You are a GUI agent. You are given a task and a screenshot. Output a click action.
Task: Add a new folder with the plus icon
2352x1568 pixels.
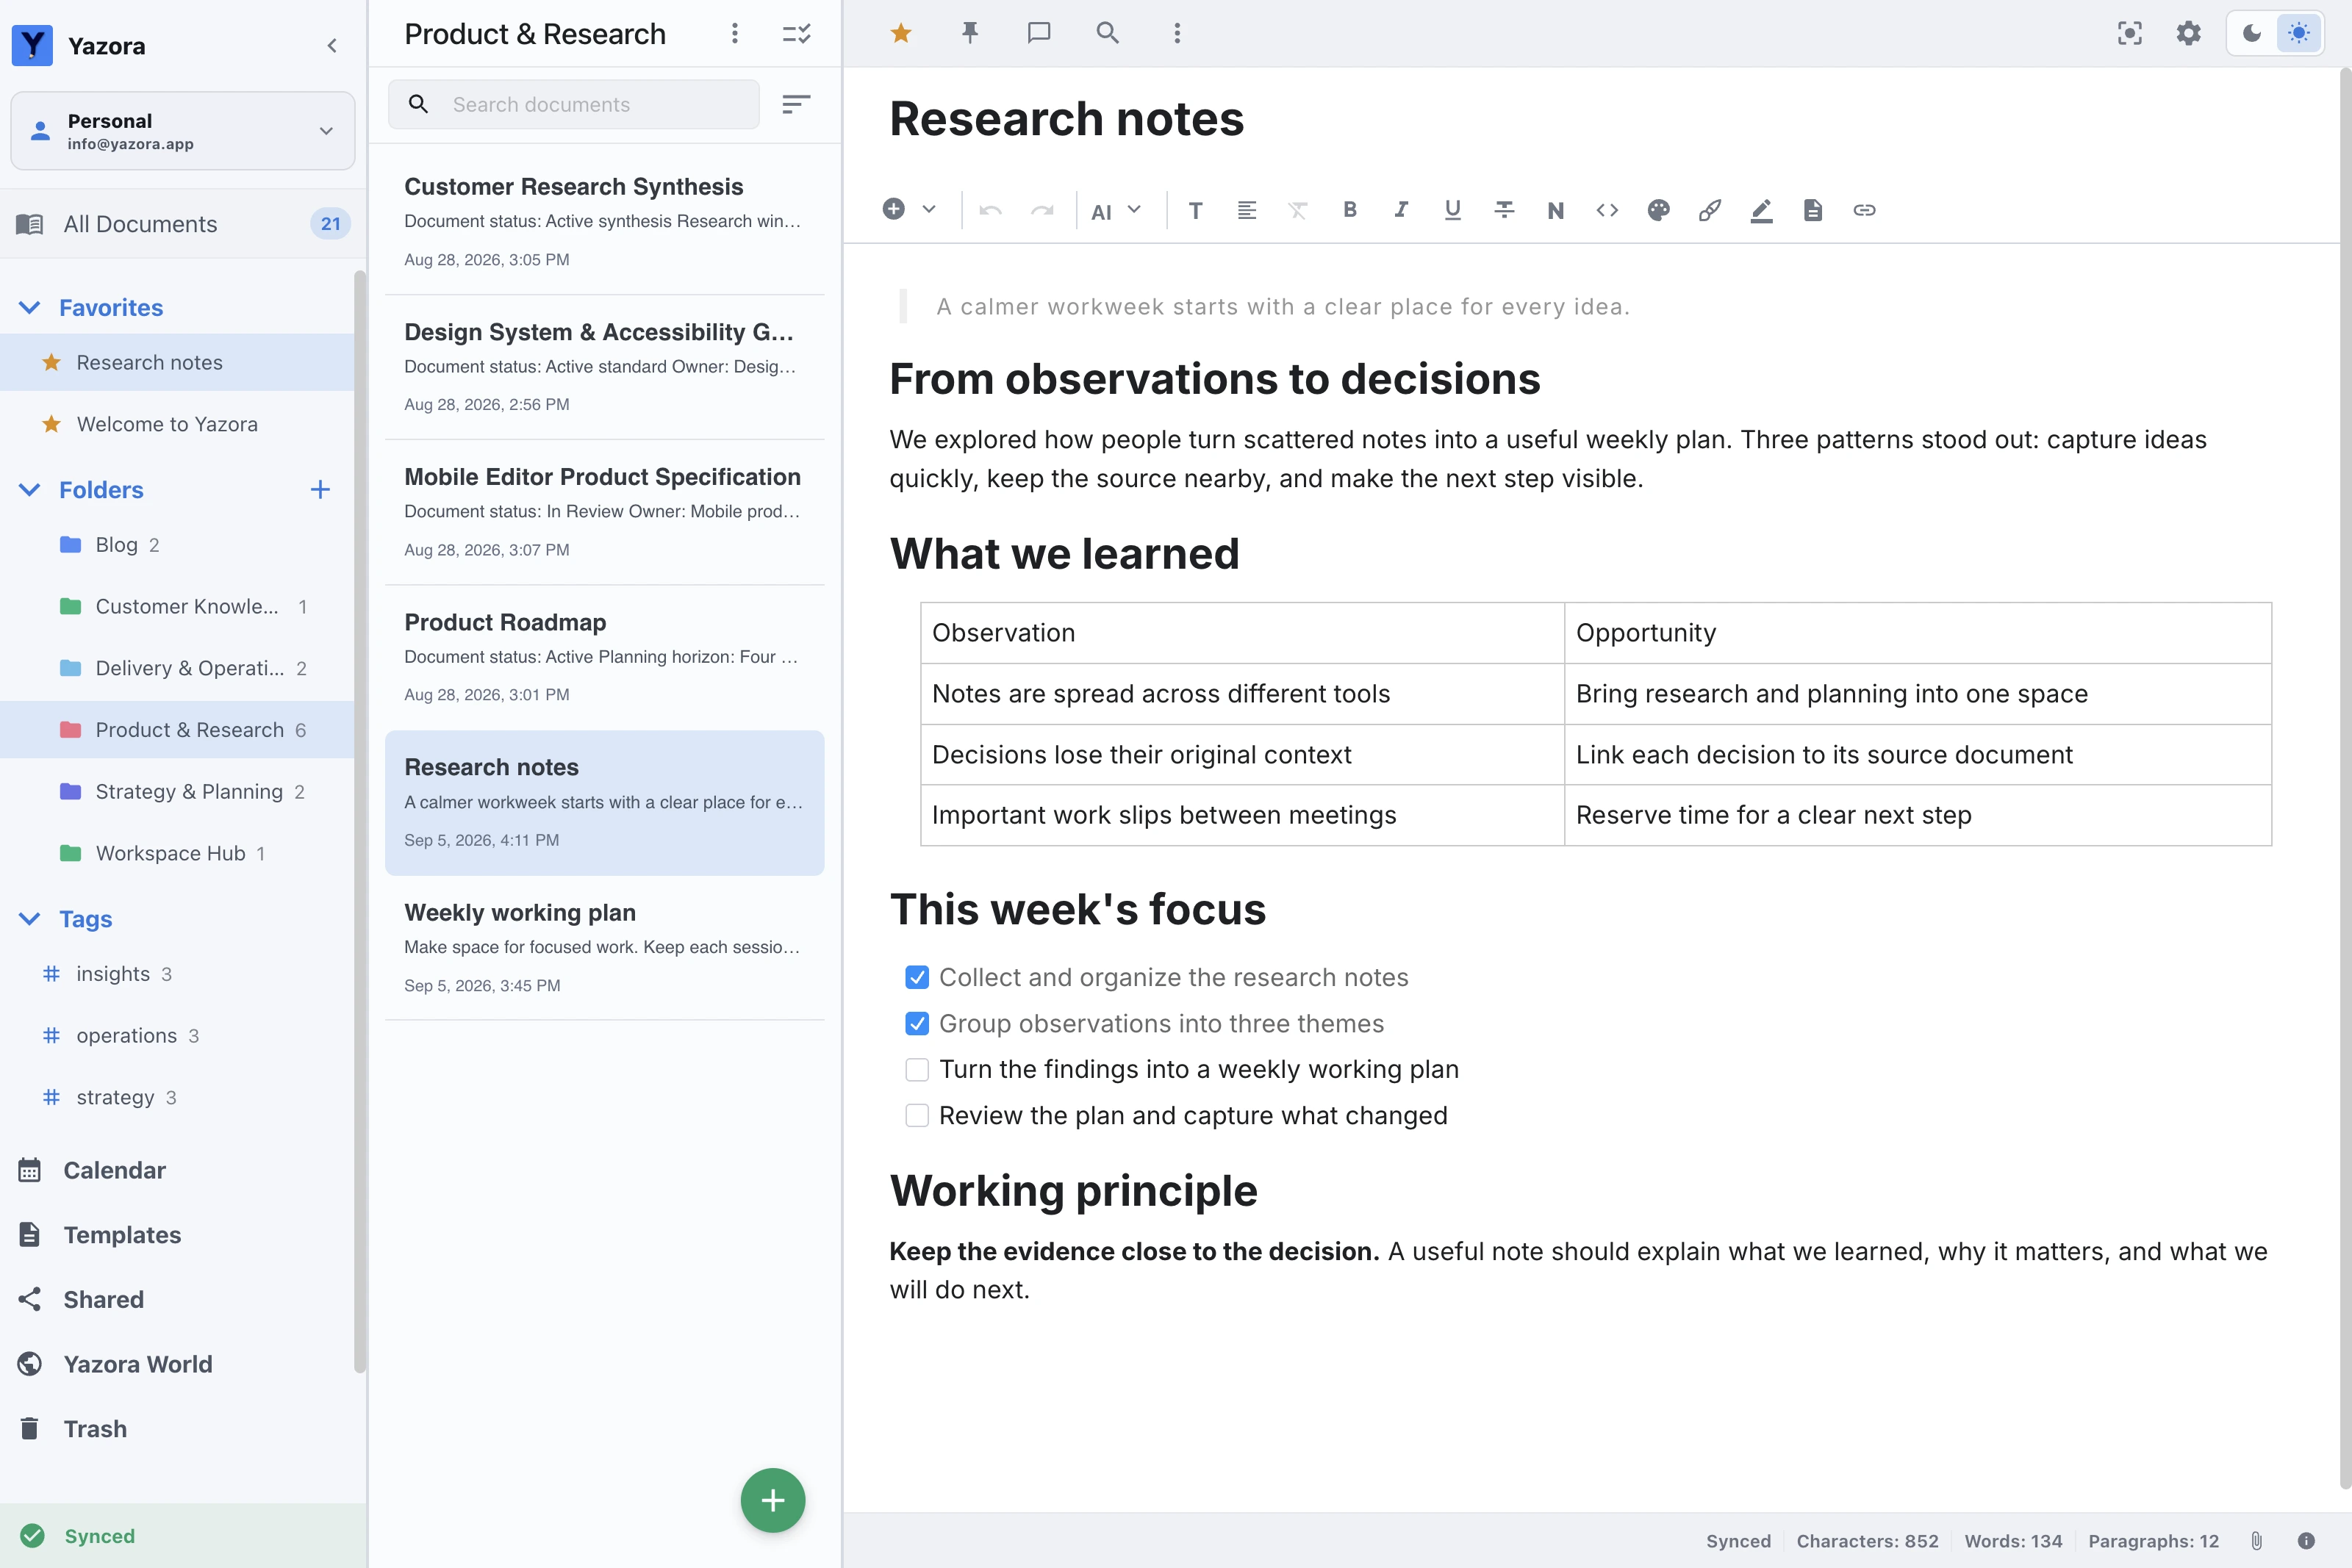coord(320,490)
